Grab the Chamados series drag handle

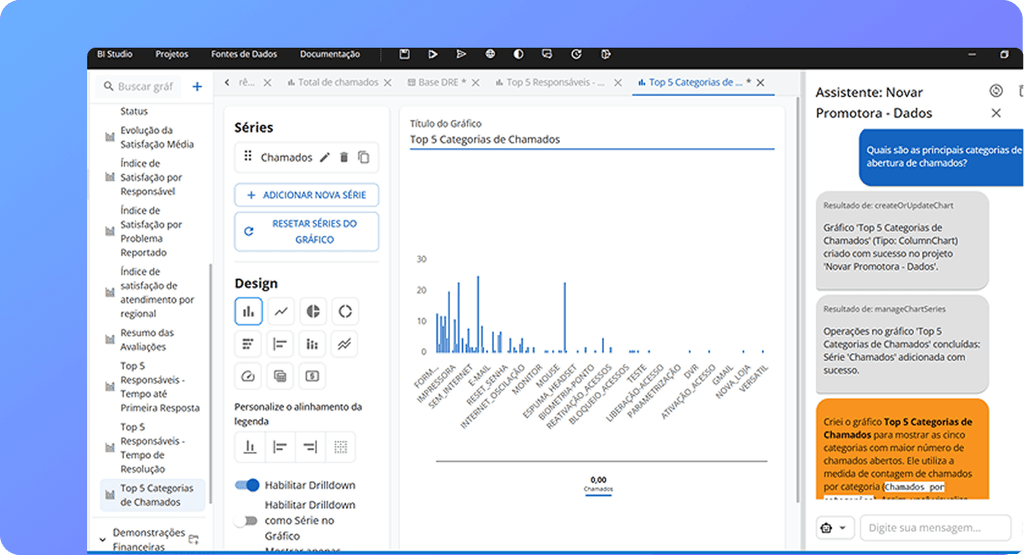click(x=248, y=156)
